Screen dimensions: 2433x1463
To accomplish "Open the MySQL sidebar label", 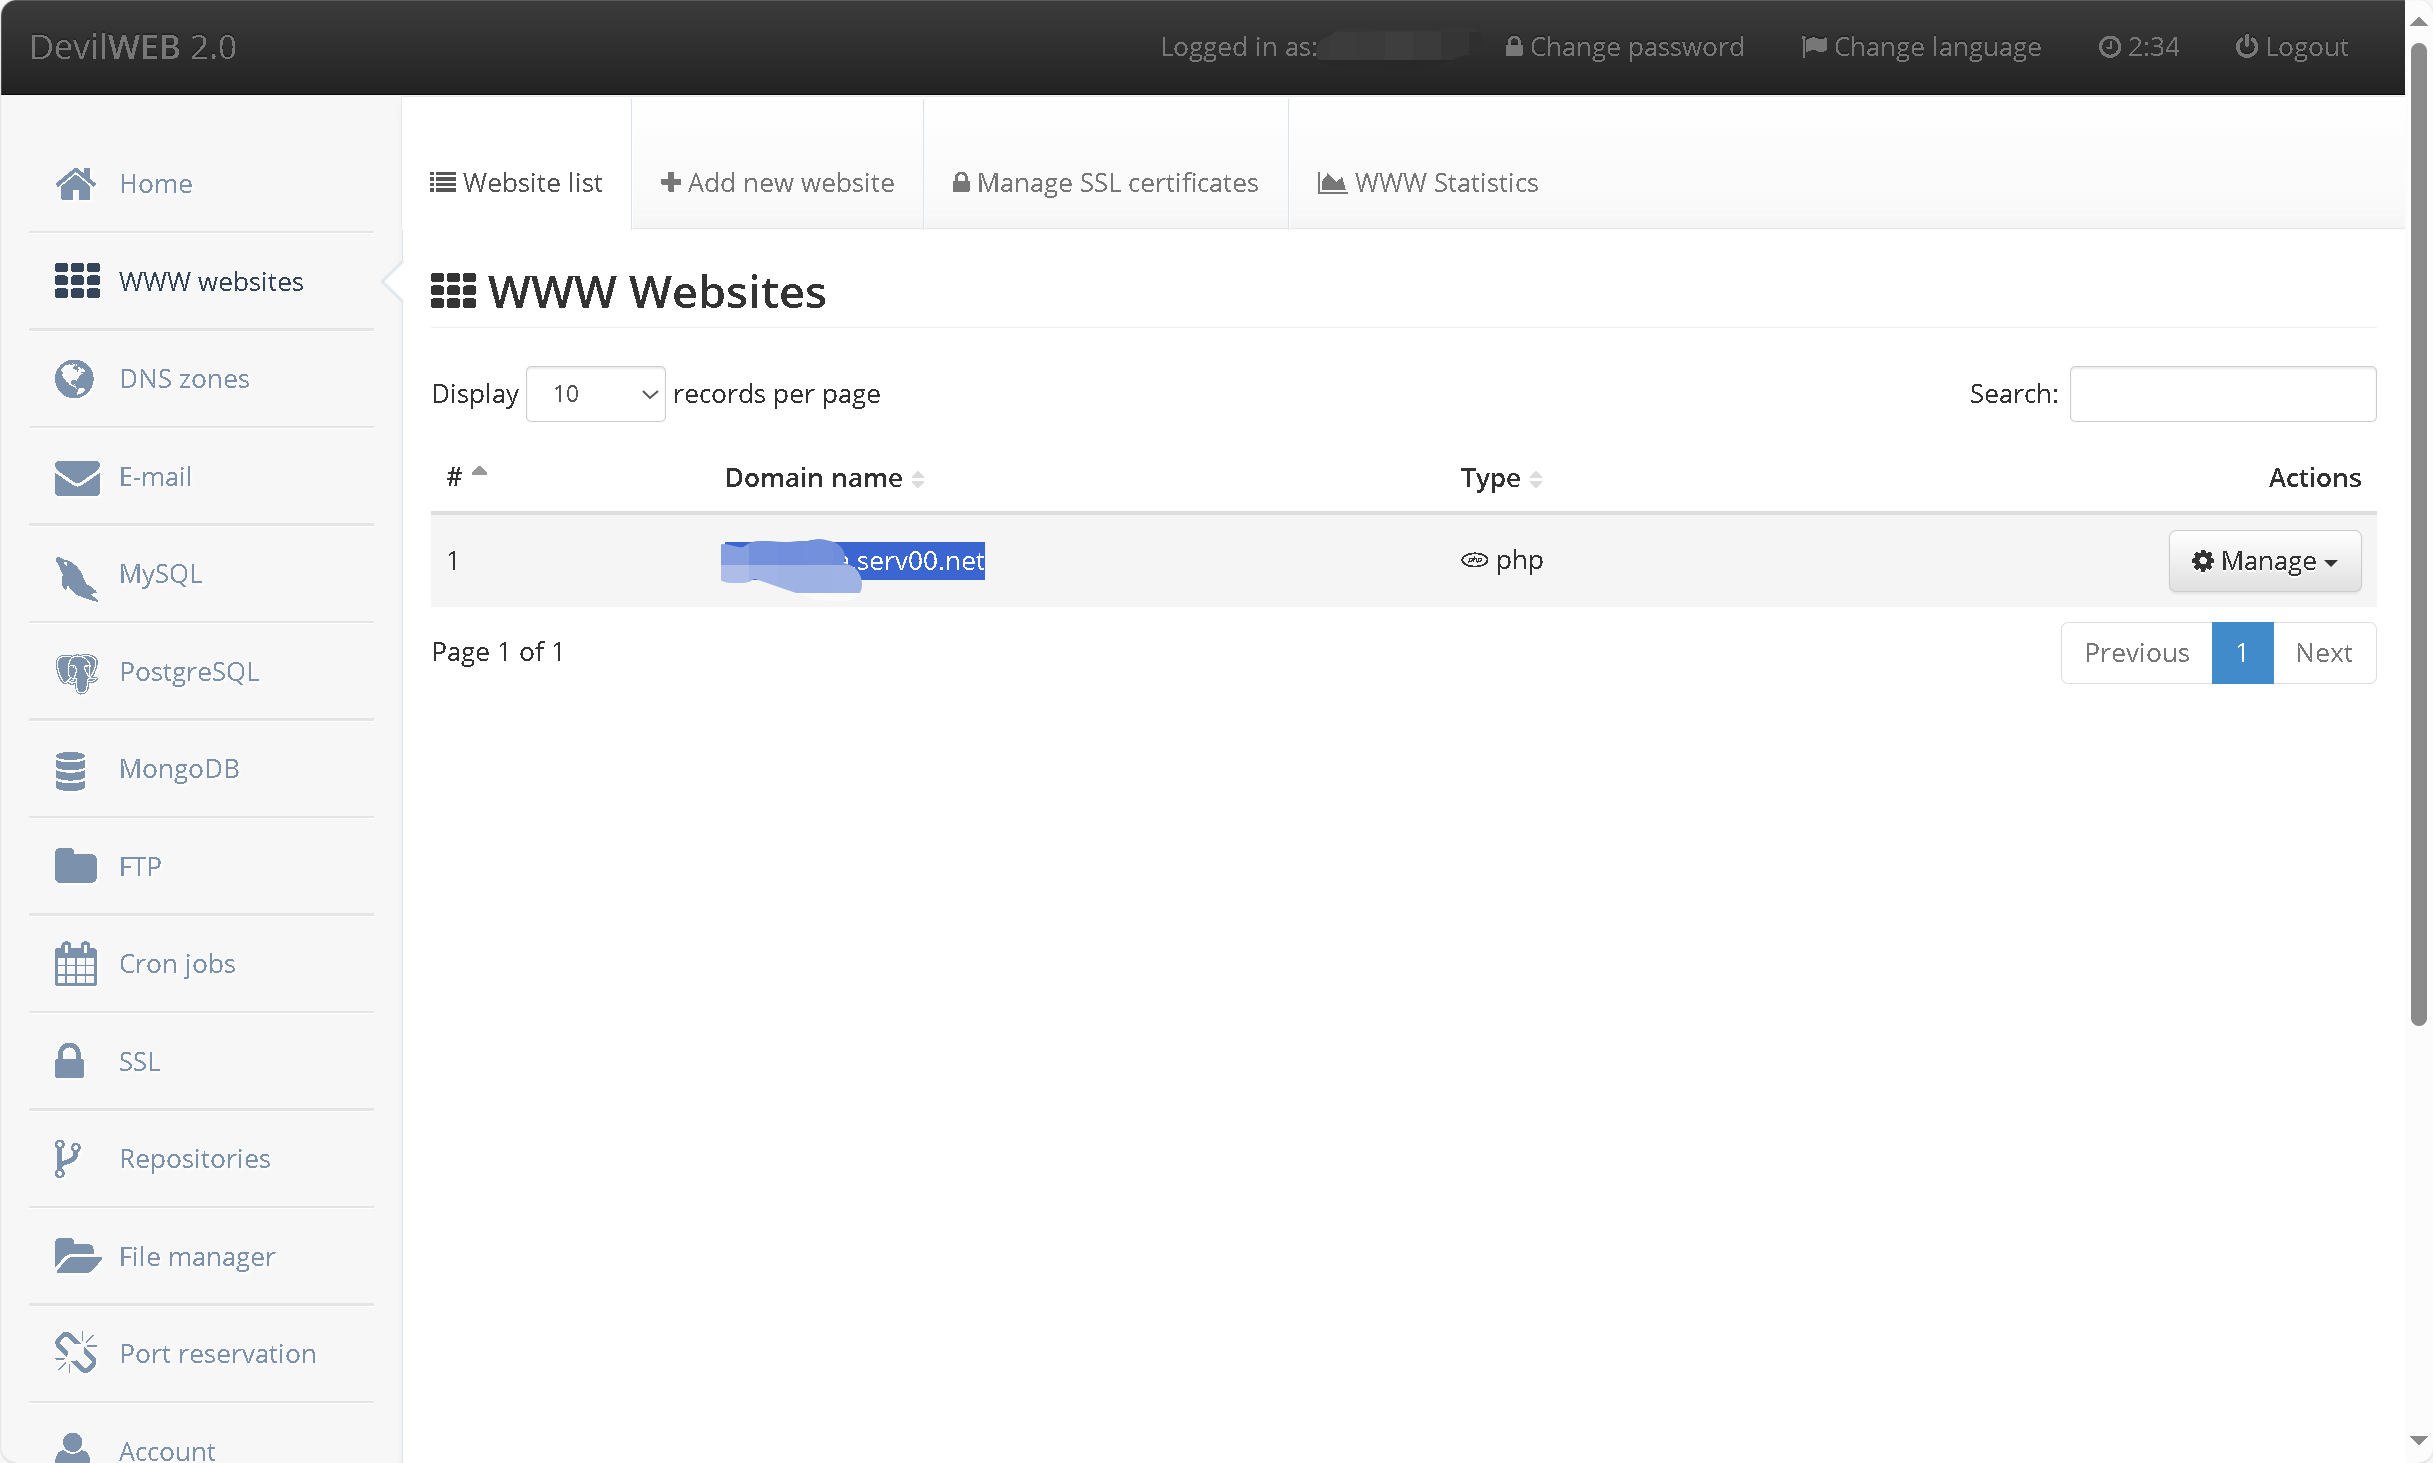I will 160,574.
